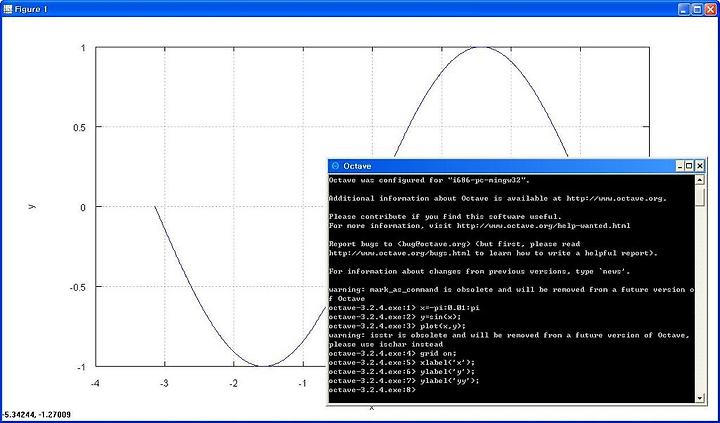Minimize the Figure 1 window

[x=684, y=9]
